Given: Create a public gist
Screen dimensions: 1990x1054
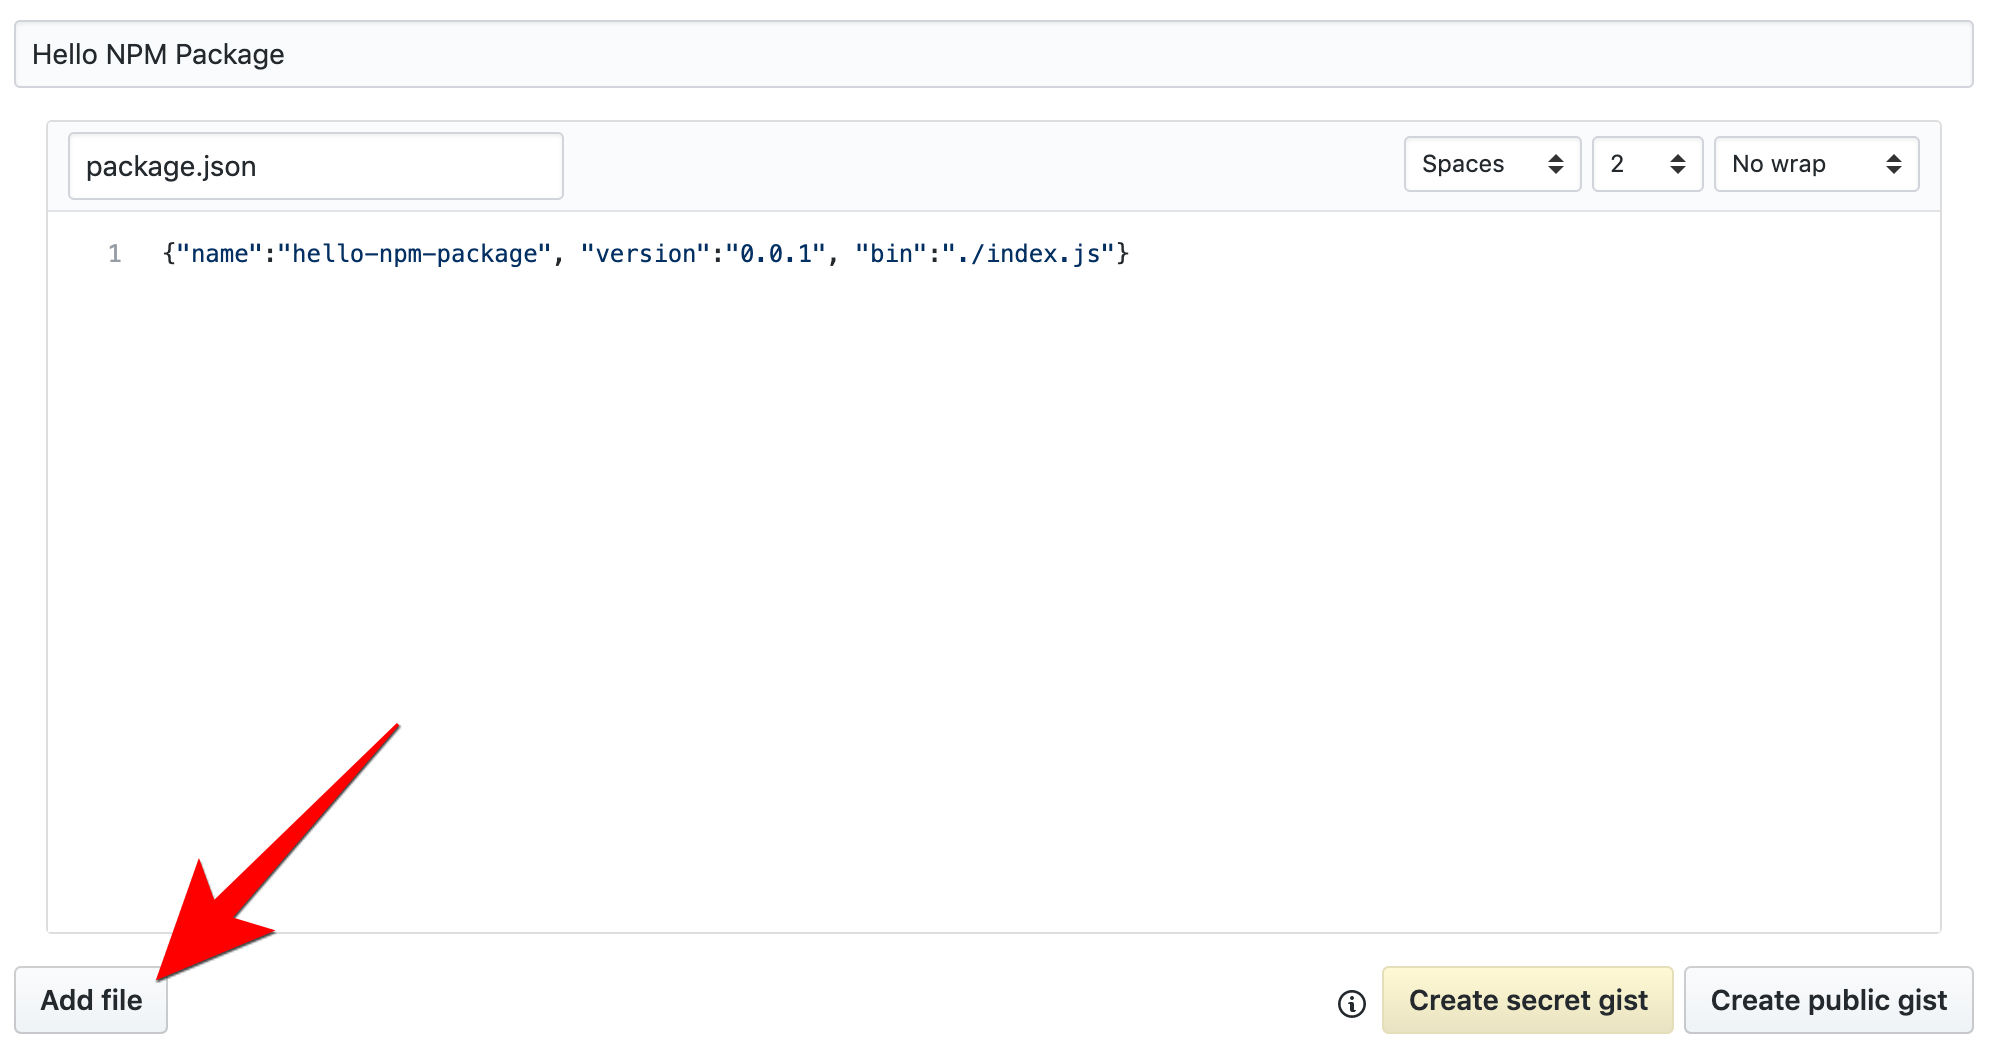Looking at the screenshot, I should click(x=1829, y=1000).
